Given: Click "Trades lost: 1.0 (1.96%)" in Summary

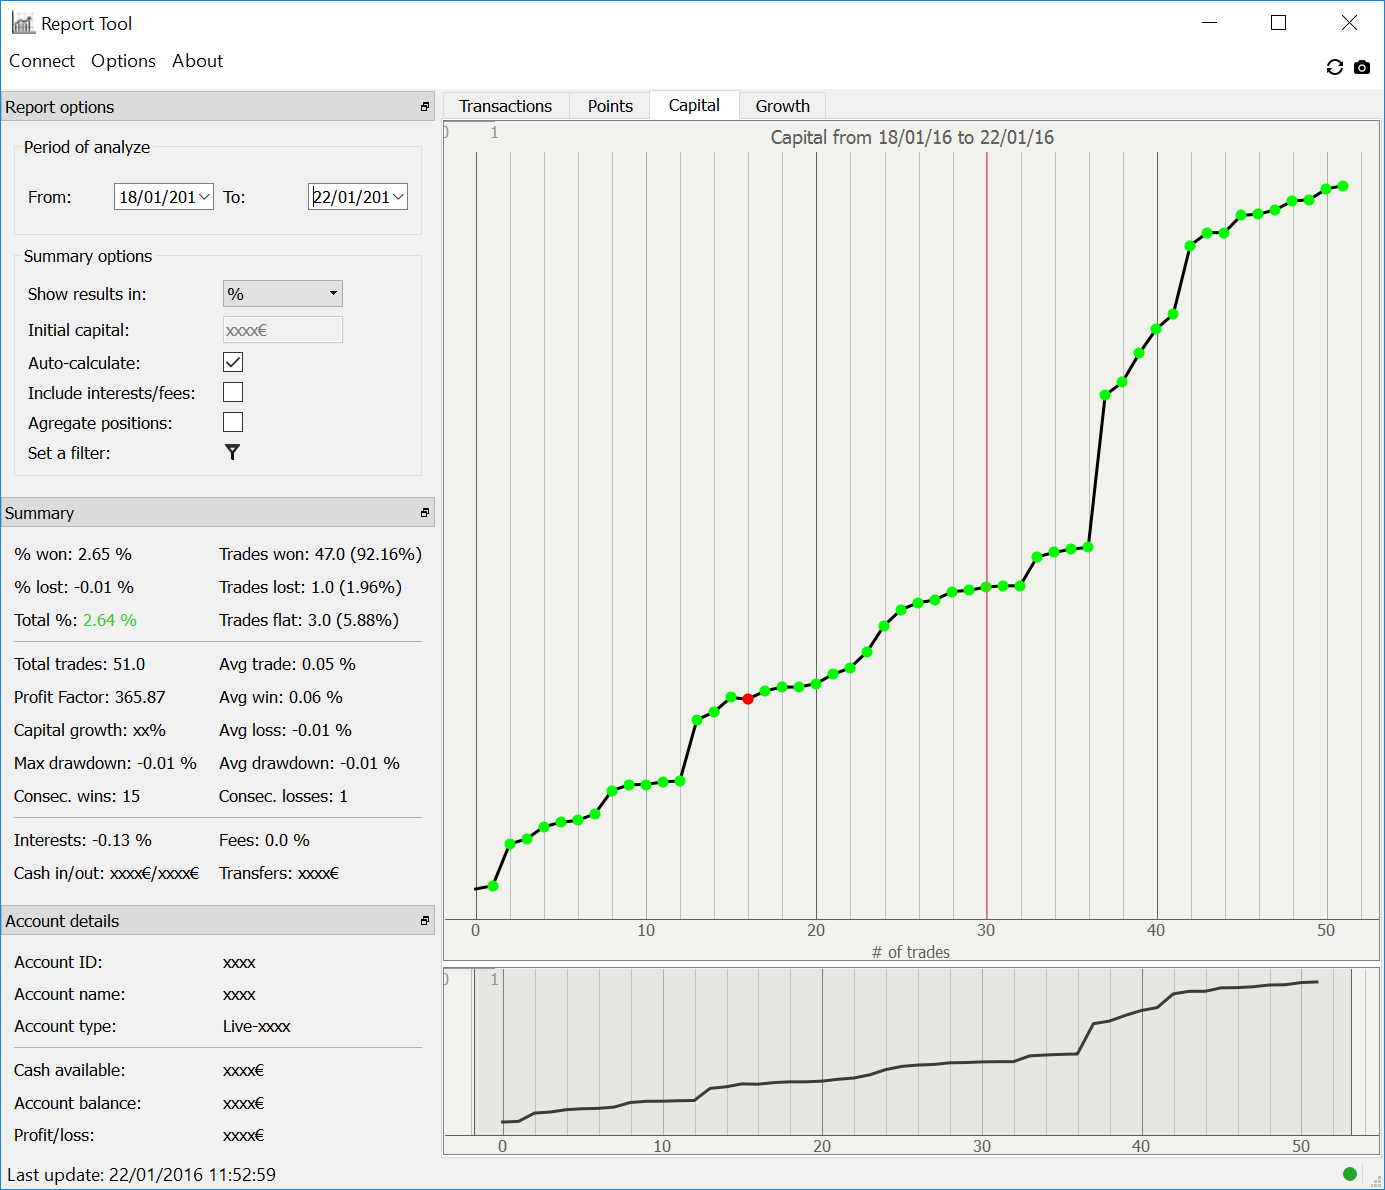Looking at the screenshot, I should click(310, 587).
